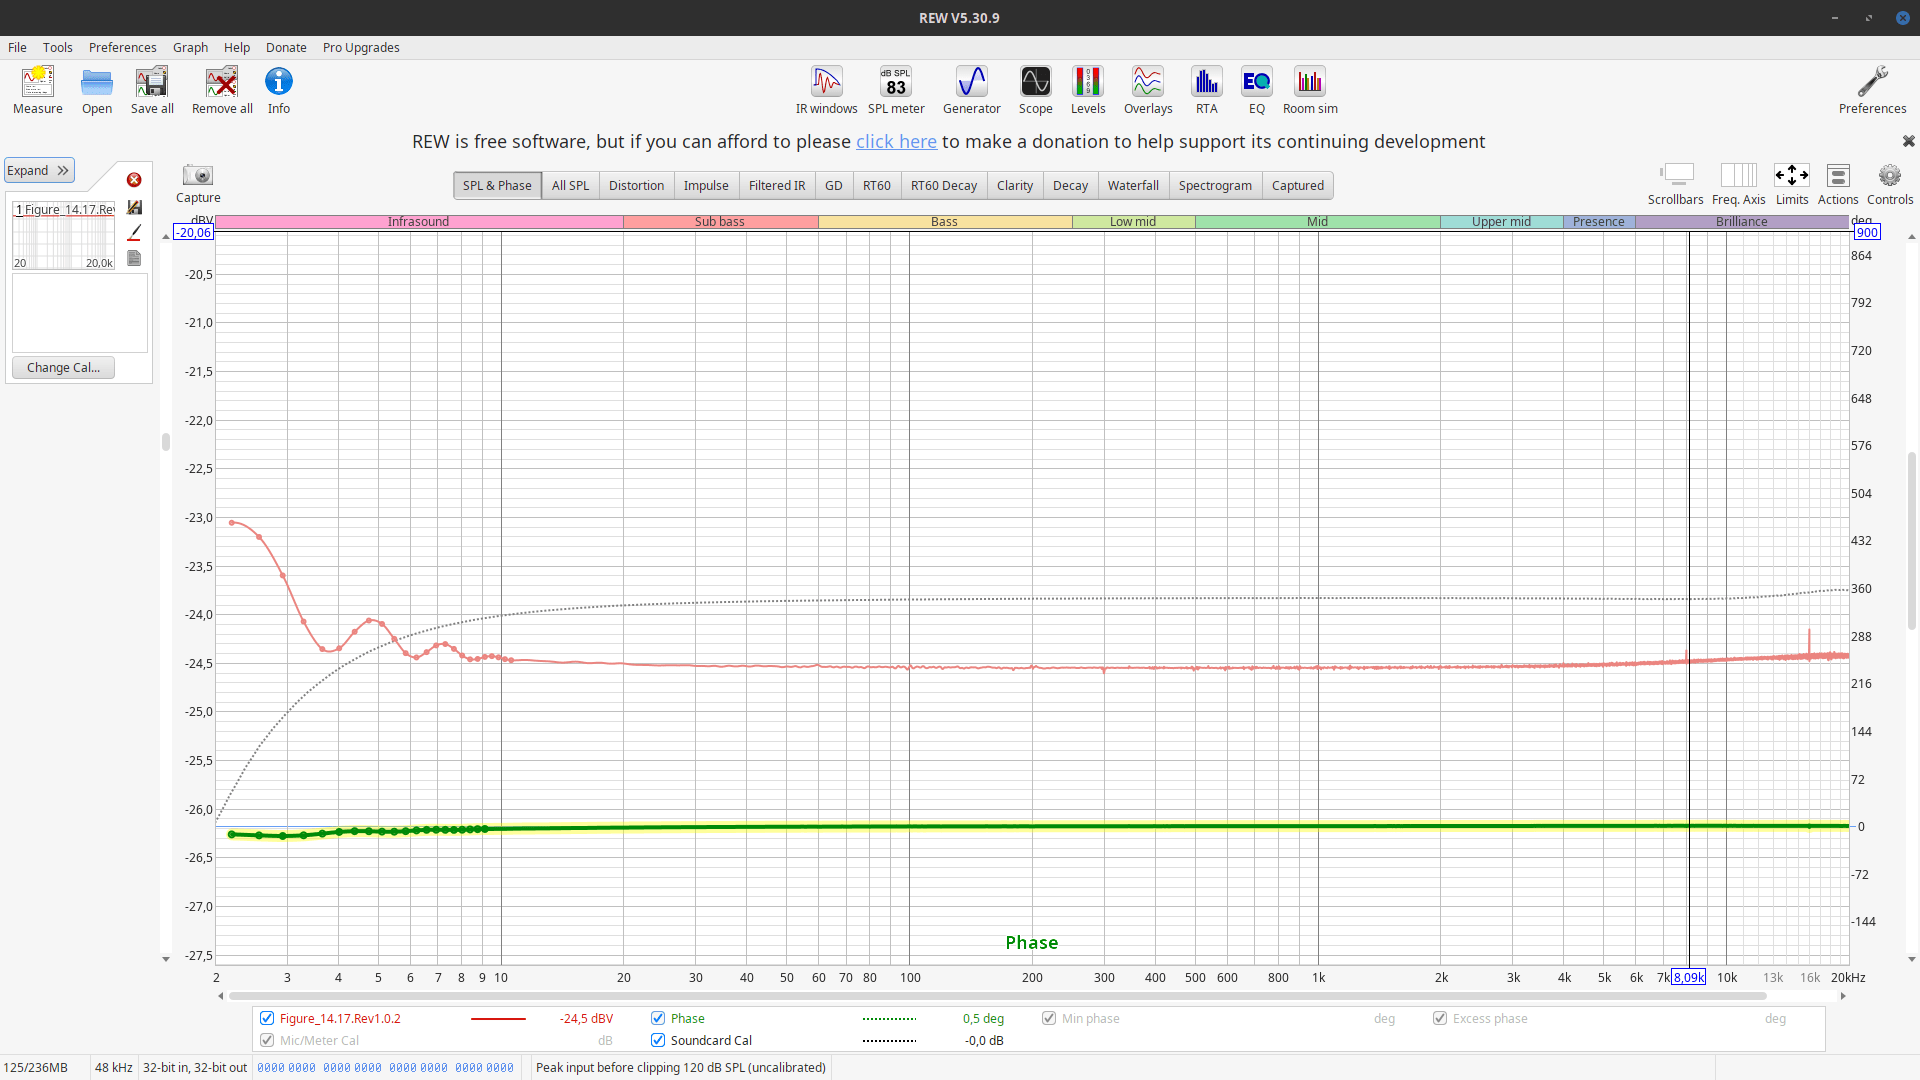Toggle the Phase trace checkbox
The height and width of the screenshot is (1080, 1920).
(658, 1018)
